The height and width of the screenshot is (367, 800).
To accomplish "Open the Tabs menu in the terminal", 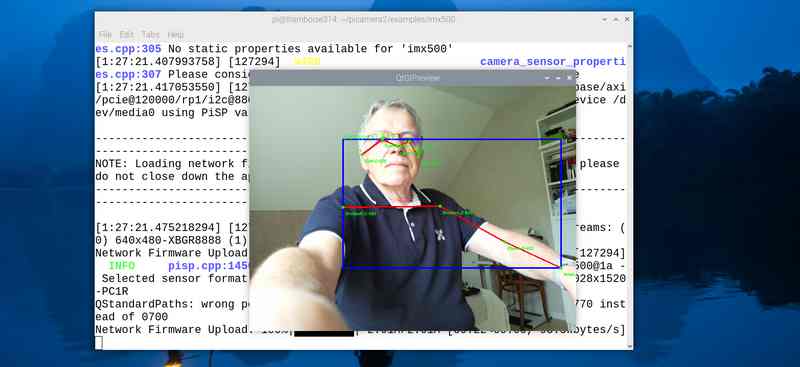I will (151, 35).
